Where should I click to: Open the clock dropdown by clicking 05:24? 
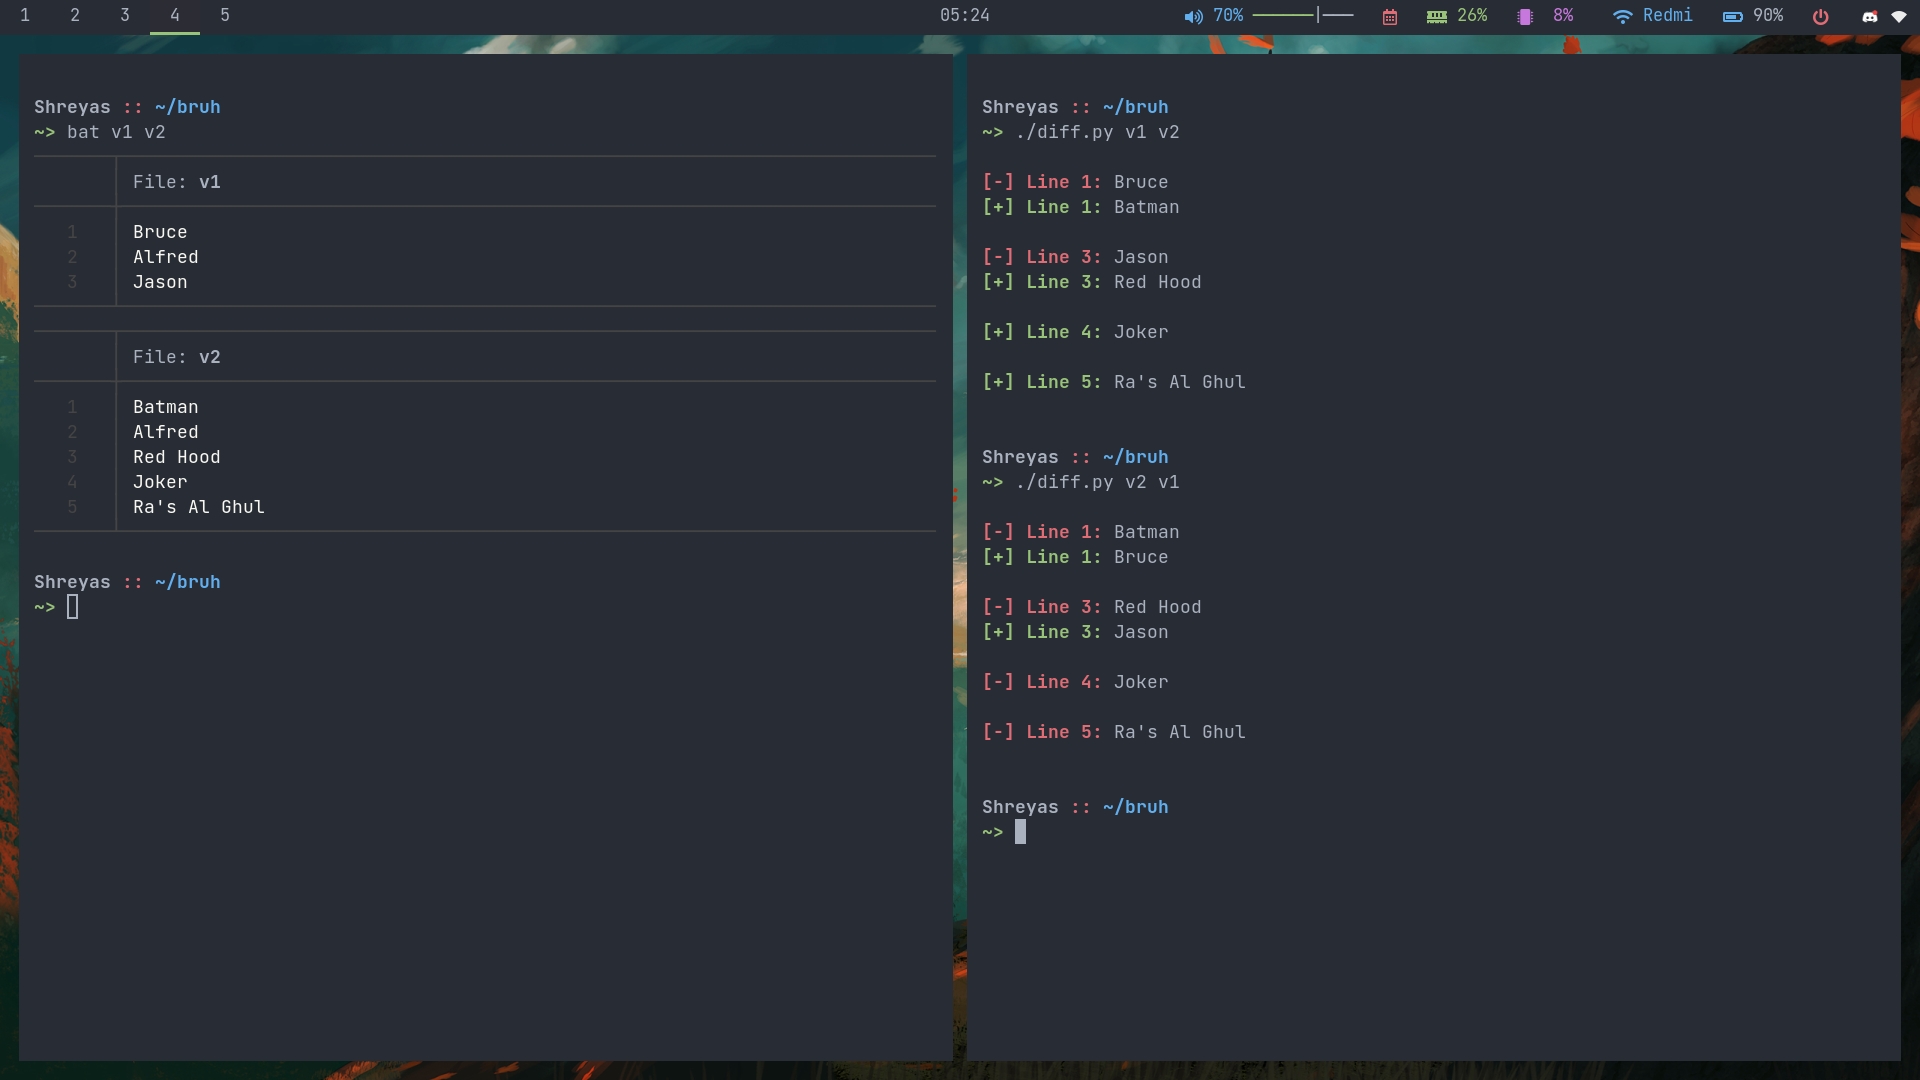click(x=963, y=15)
